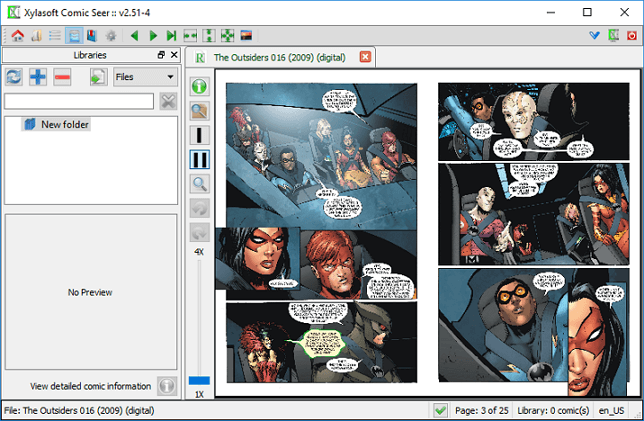Fit comic page to width
Screen dimensions: 644x421
[x=190, y=36]
